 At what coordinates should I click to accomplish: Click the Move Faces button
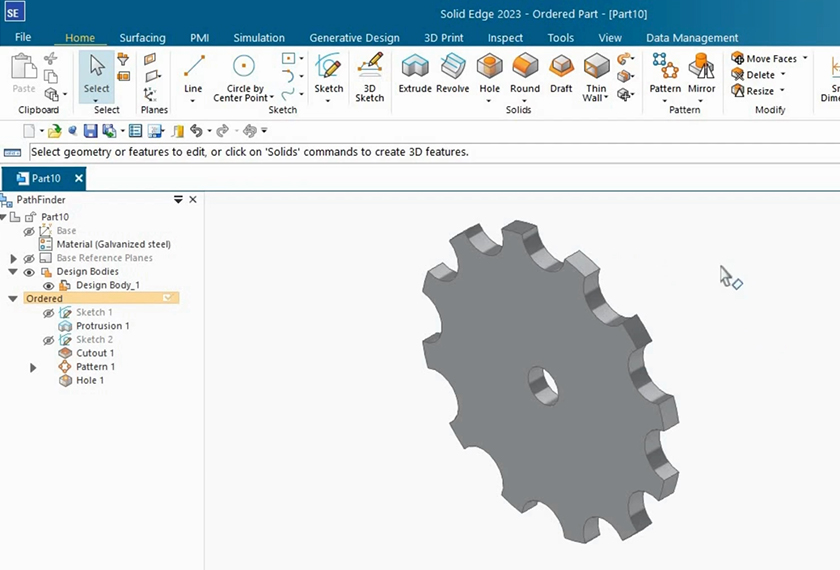(764, 59)
